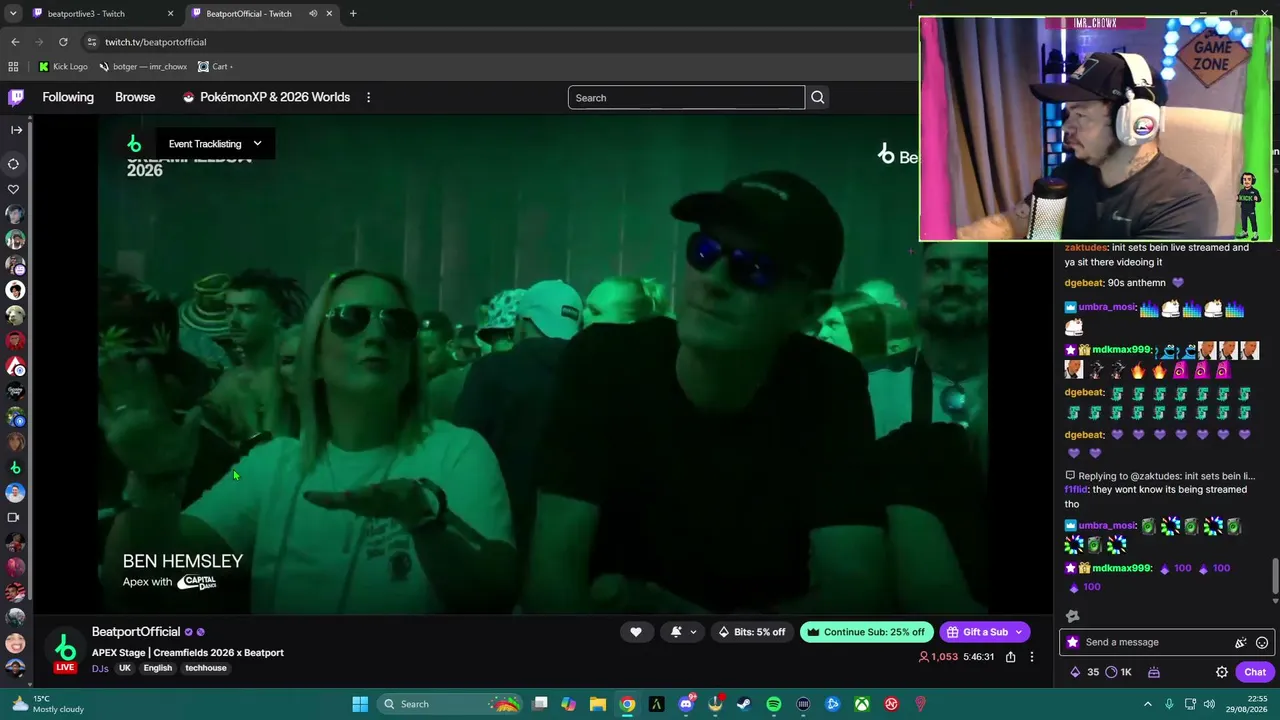
Task: Click the search magnifier button
Action: pyautogui.click(x=817, y=97)
